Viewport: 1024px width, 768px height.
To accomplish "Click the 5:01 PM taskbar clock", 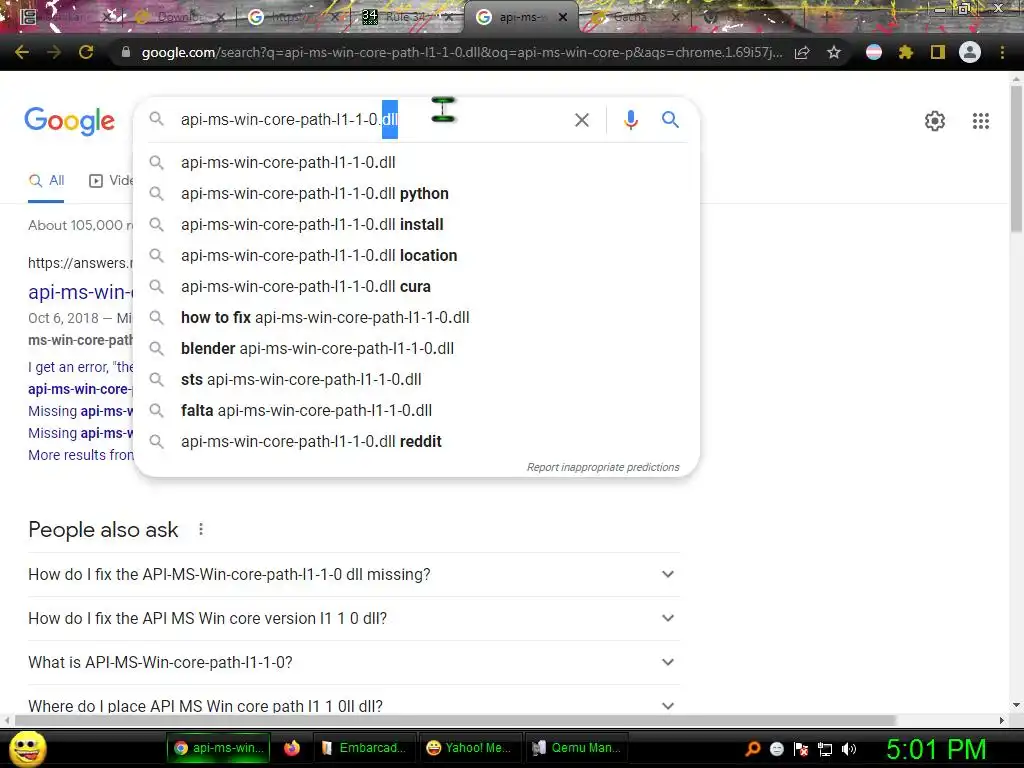I will coord(936,749).
